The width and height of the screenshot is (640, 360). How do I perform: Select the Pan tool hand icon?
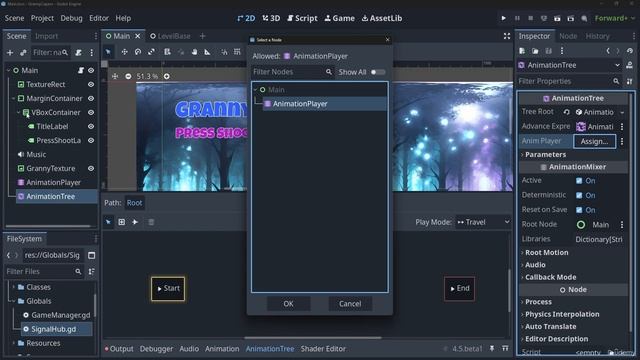(x=194, y=52)
